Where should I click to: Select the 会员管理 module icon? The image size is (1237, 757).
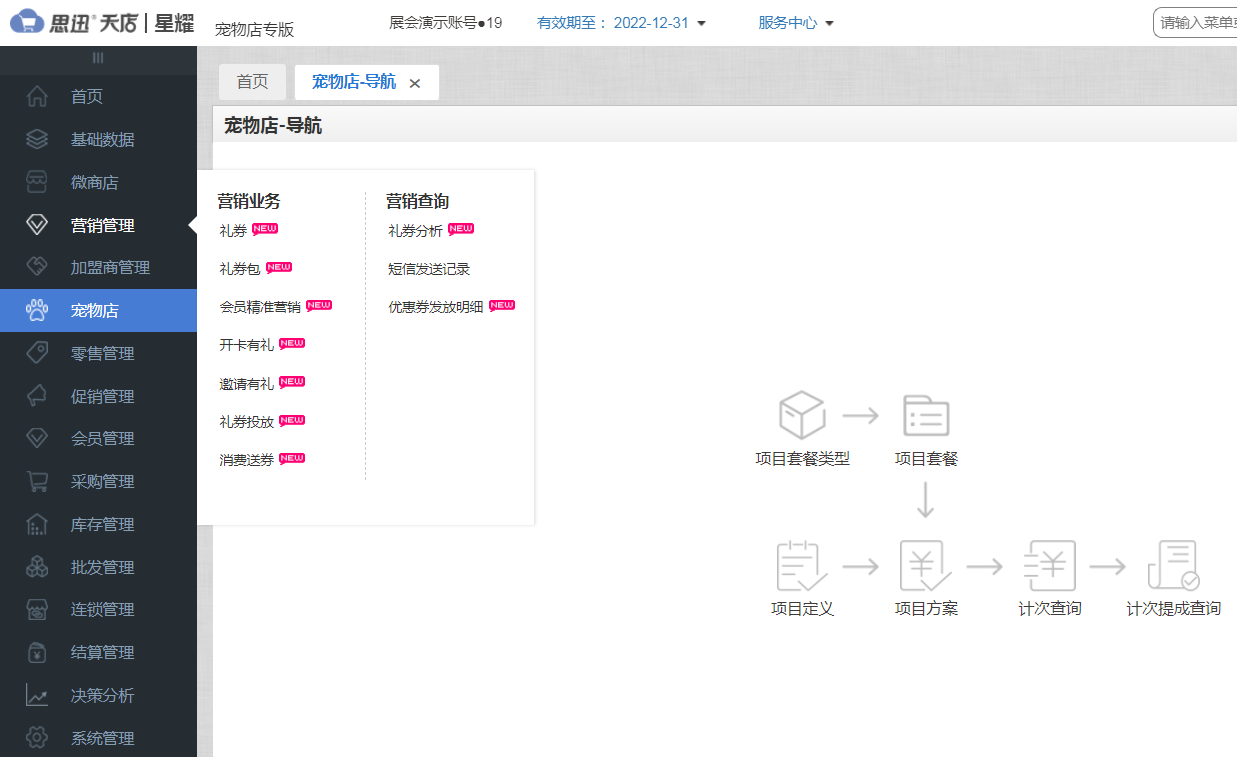pyautogui.click(x=37, y=438)
